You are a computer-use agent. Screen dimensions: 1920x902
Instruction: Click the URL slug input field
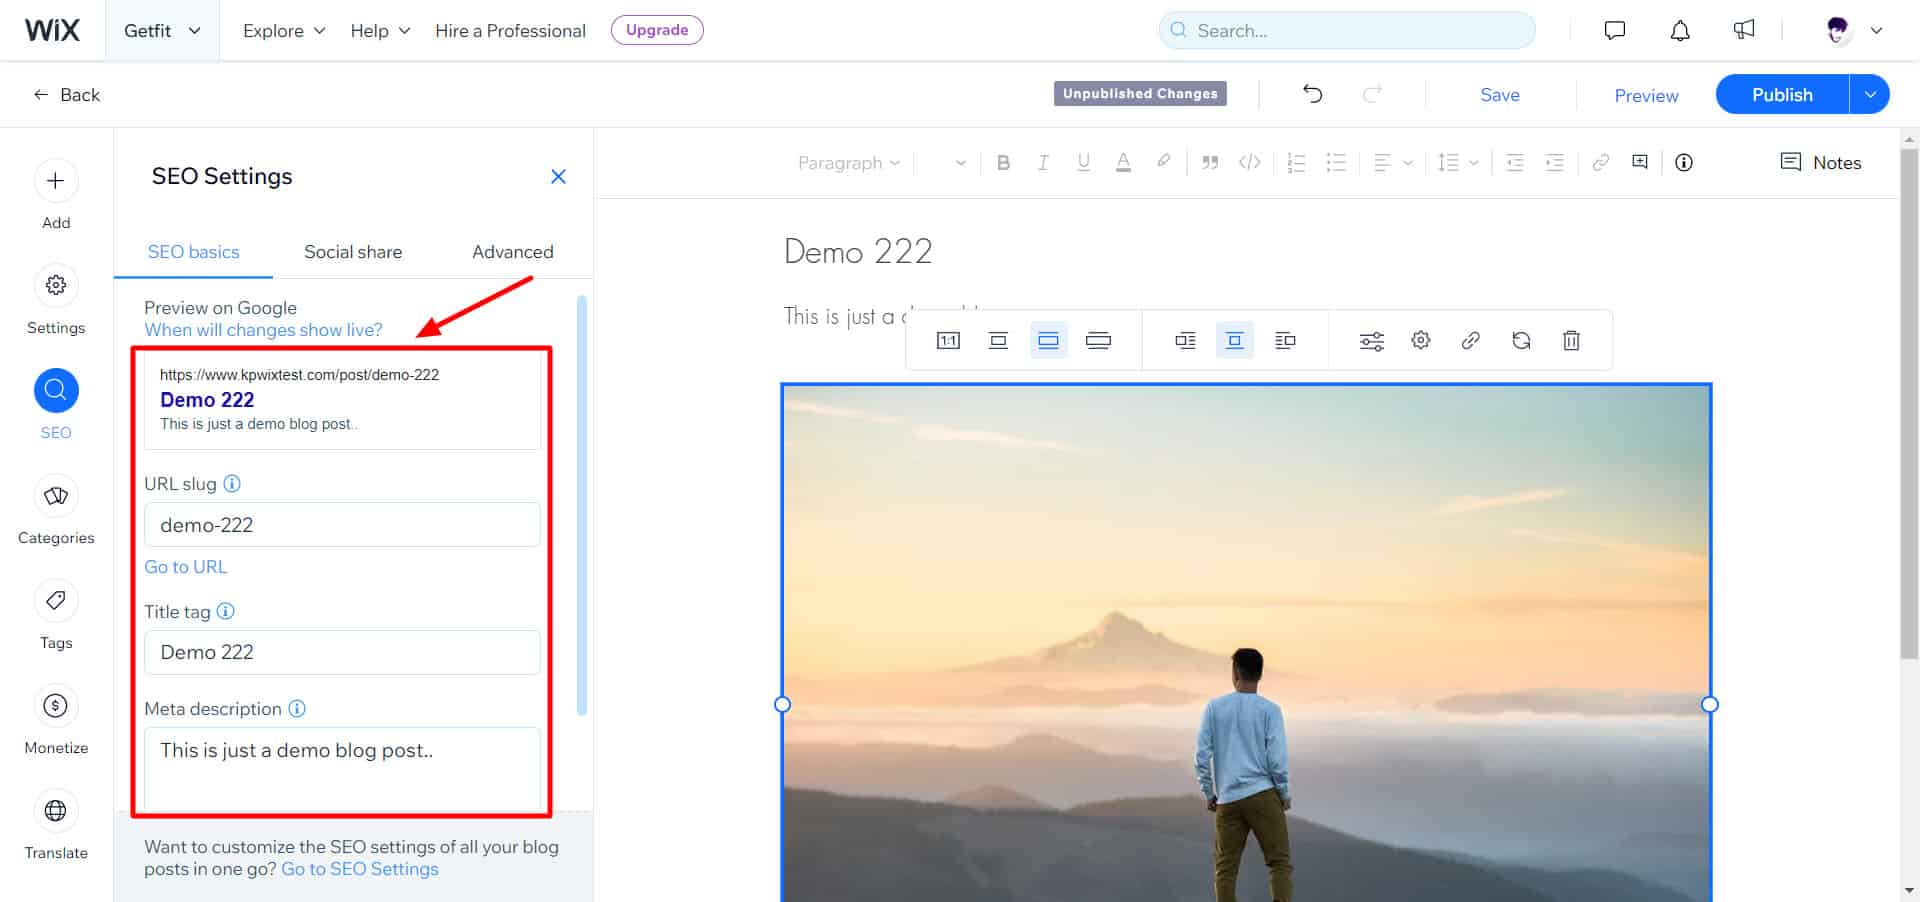pos(342,525)
